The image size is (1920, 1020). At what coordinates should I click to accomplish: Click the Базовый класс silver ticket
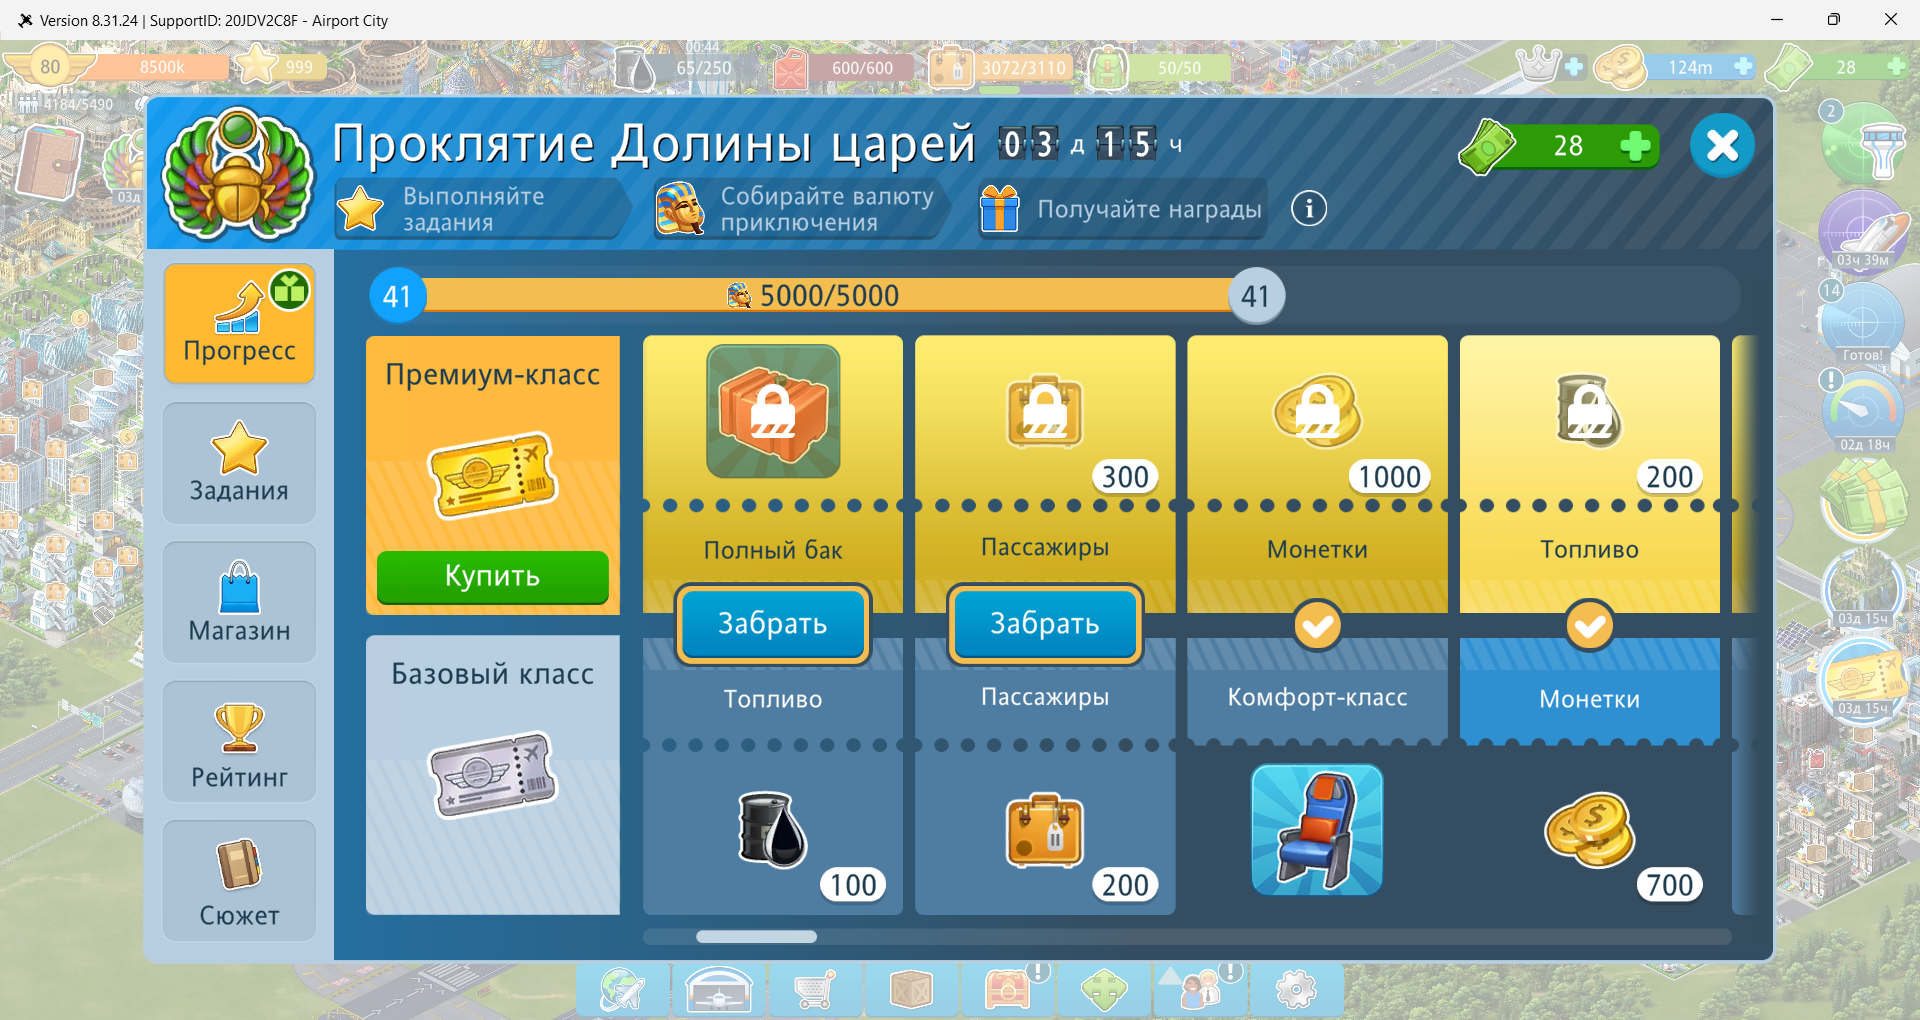click(492, 775)
